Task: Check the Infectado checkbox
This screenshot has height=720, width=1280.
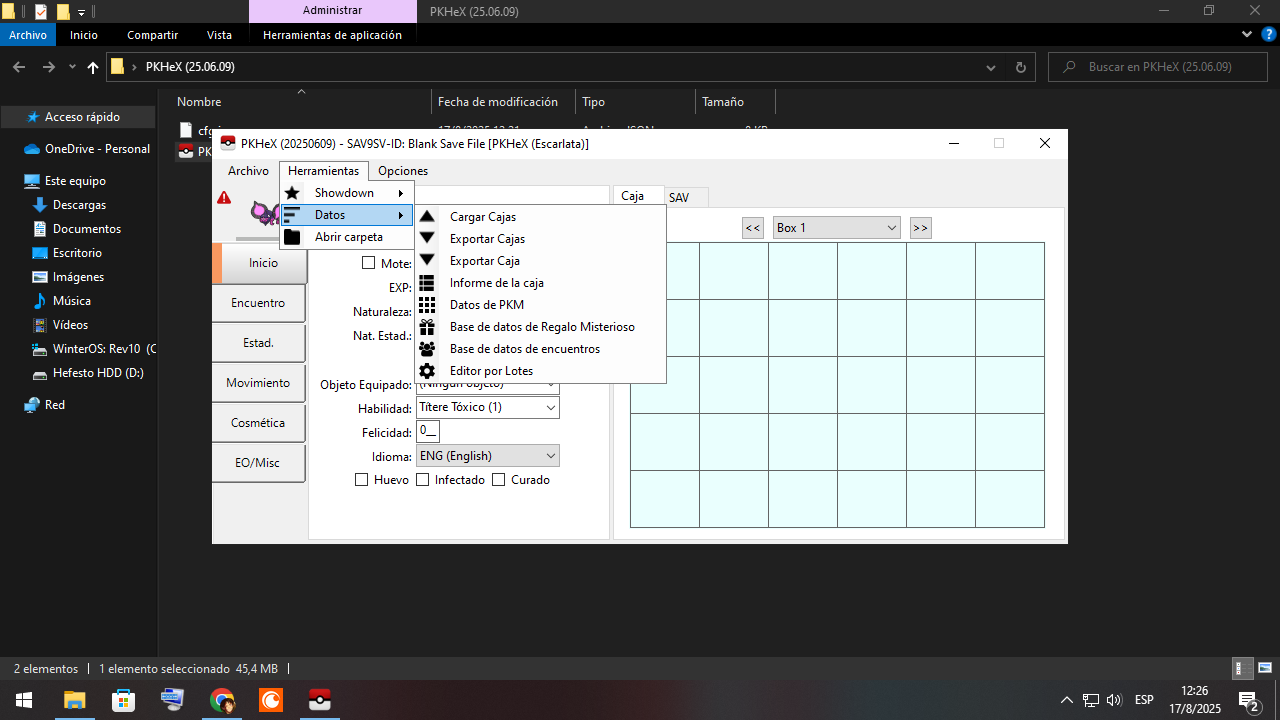Action: point(423,480)
